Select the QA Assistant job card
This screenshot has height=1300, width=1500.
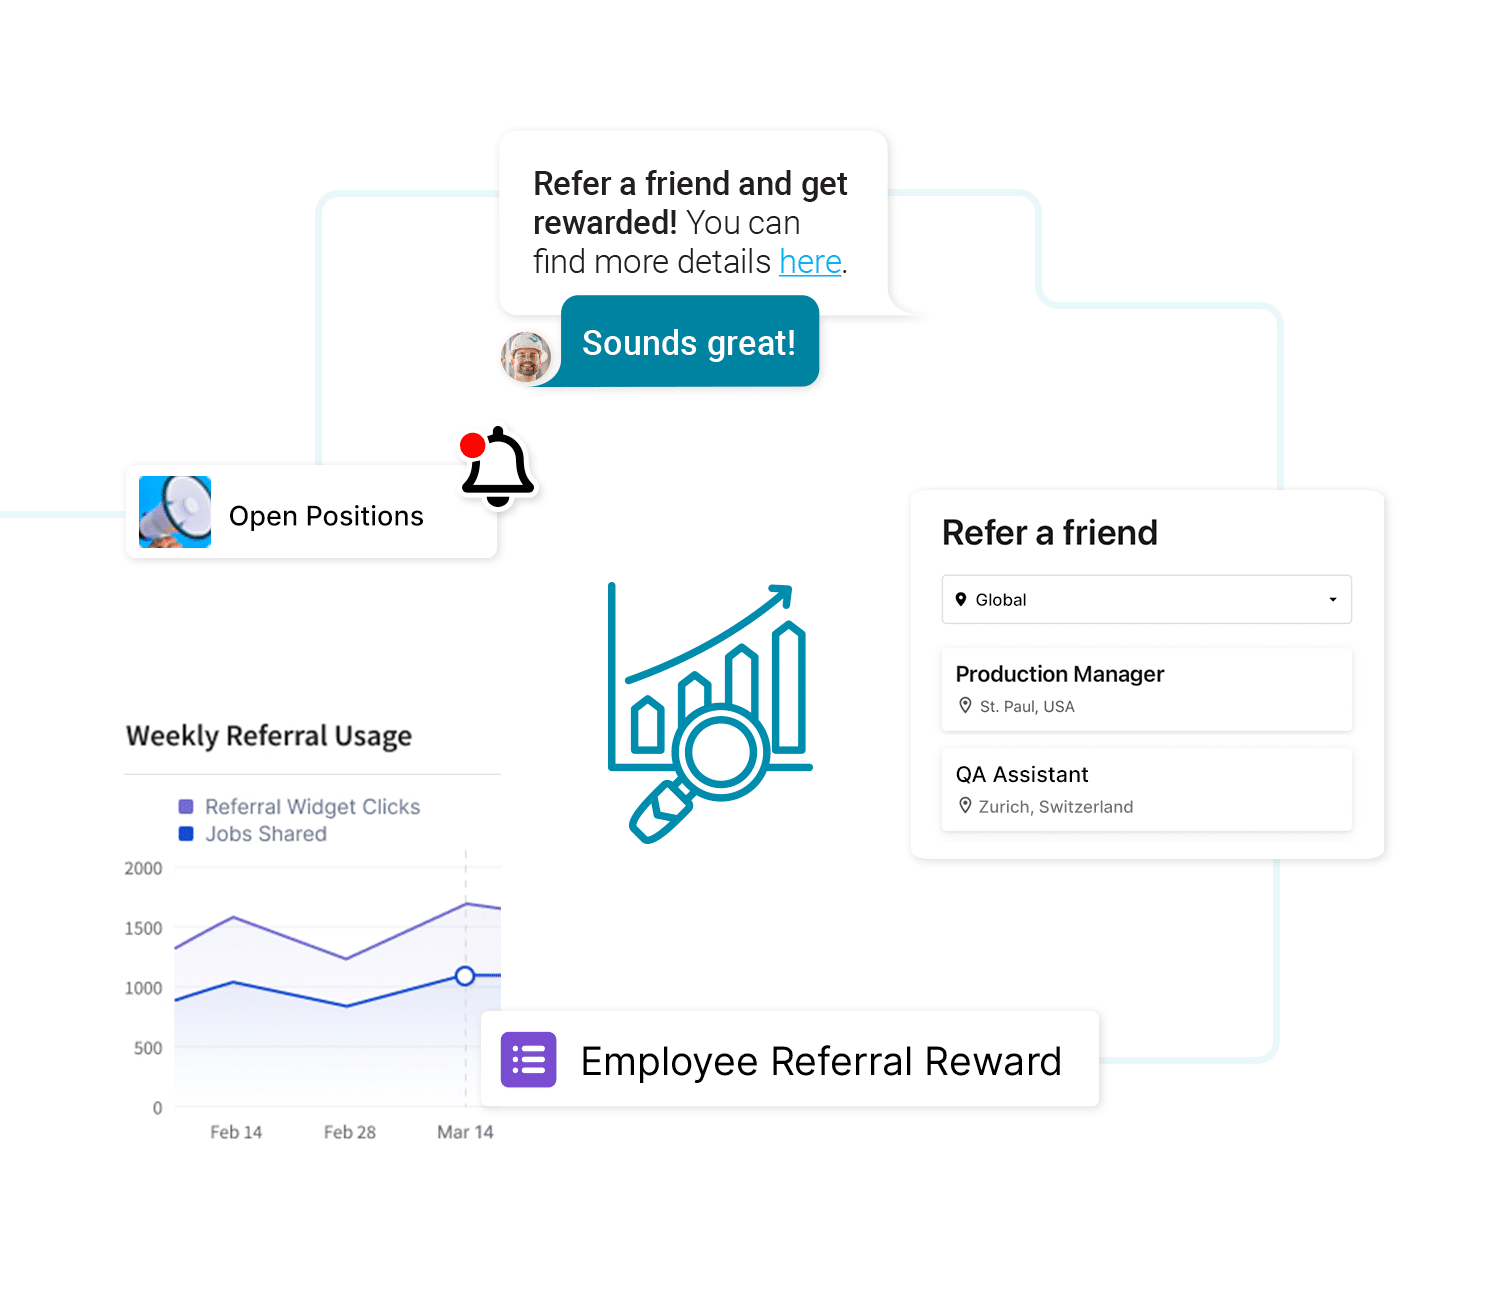click(1146, 789)
